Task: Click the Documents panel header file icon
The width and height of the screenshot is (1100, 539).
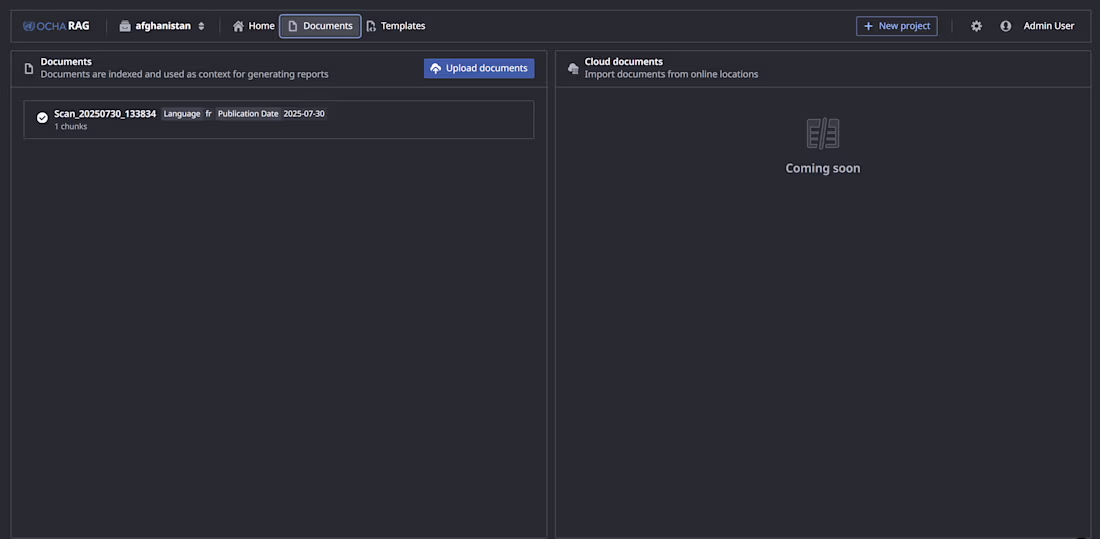Action: pyautogui.click(x=29, y=68)
